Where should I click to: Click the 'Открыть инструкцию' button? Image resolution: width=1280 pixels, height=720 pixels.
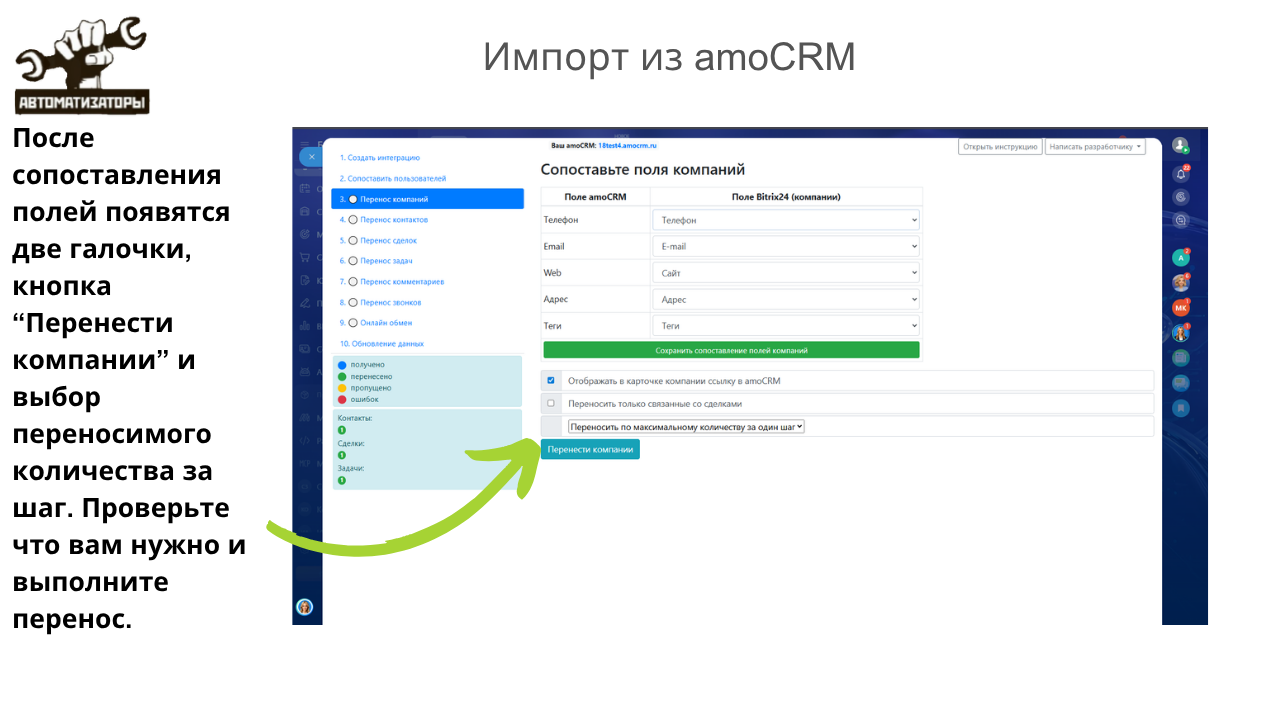(1000, 146)
